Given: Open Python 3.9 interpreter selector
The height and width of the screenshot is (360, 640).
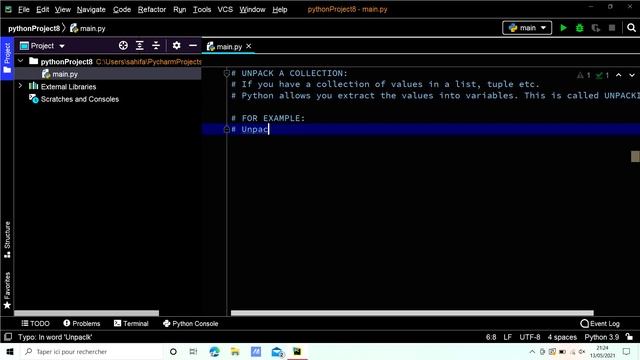Looking at the screenshot, I should (x=602, y=337).
